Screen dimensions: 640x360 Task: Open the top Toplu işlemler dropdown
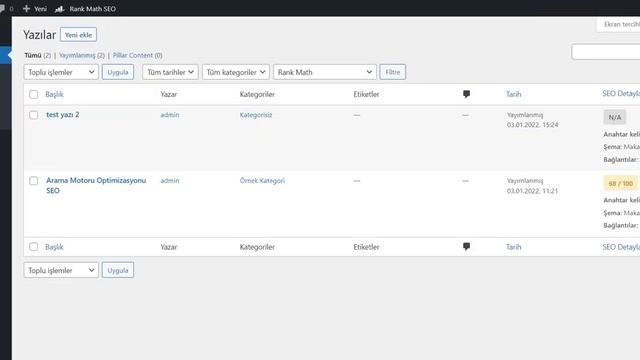coord(61,72)
